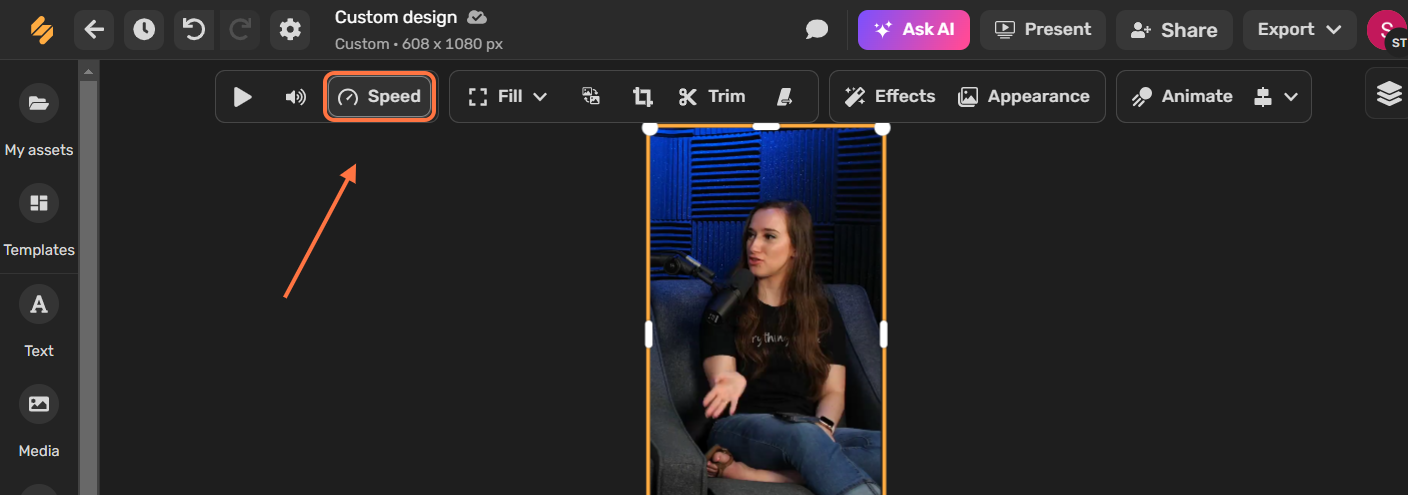The height and width of the screenshot is (495, 1408).
Task: Toggle the video volume icon
Action: [x=295, y=97]
